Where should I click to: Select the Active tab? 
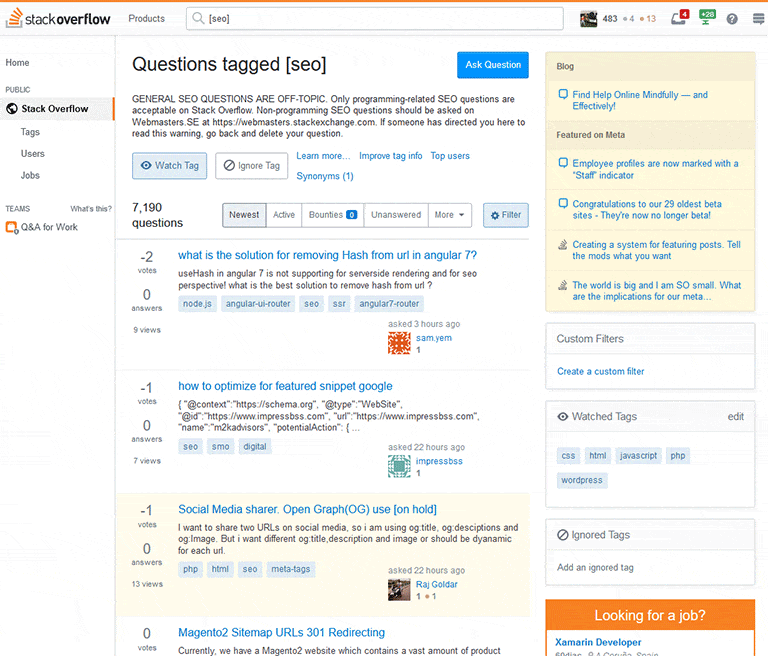point(284,215)
